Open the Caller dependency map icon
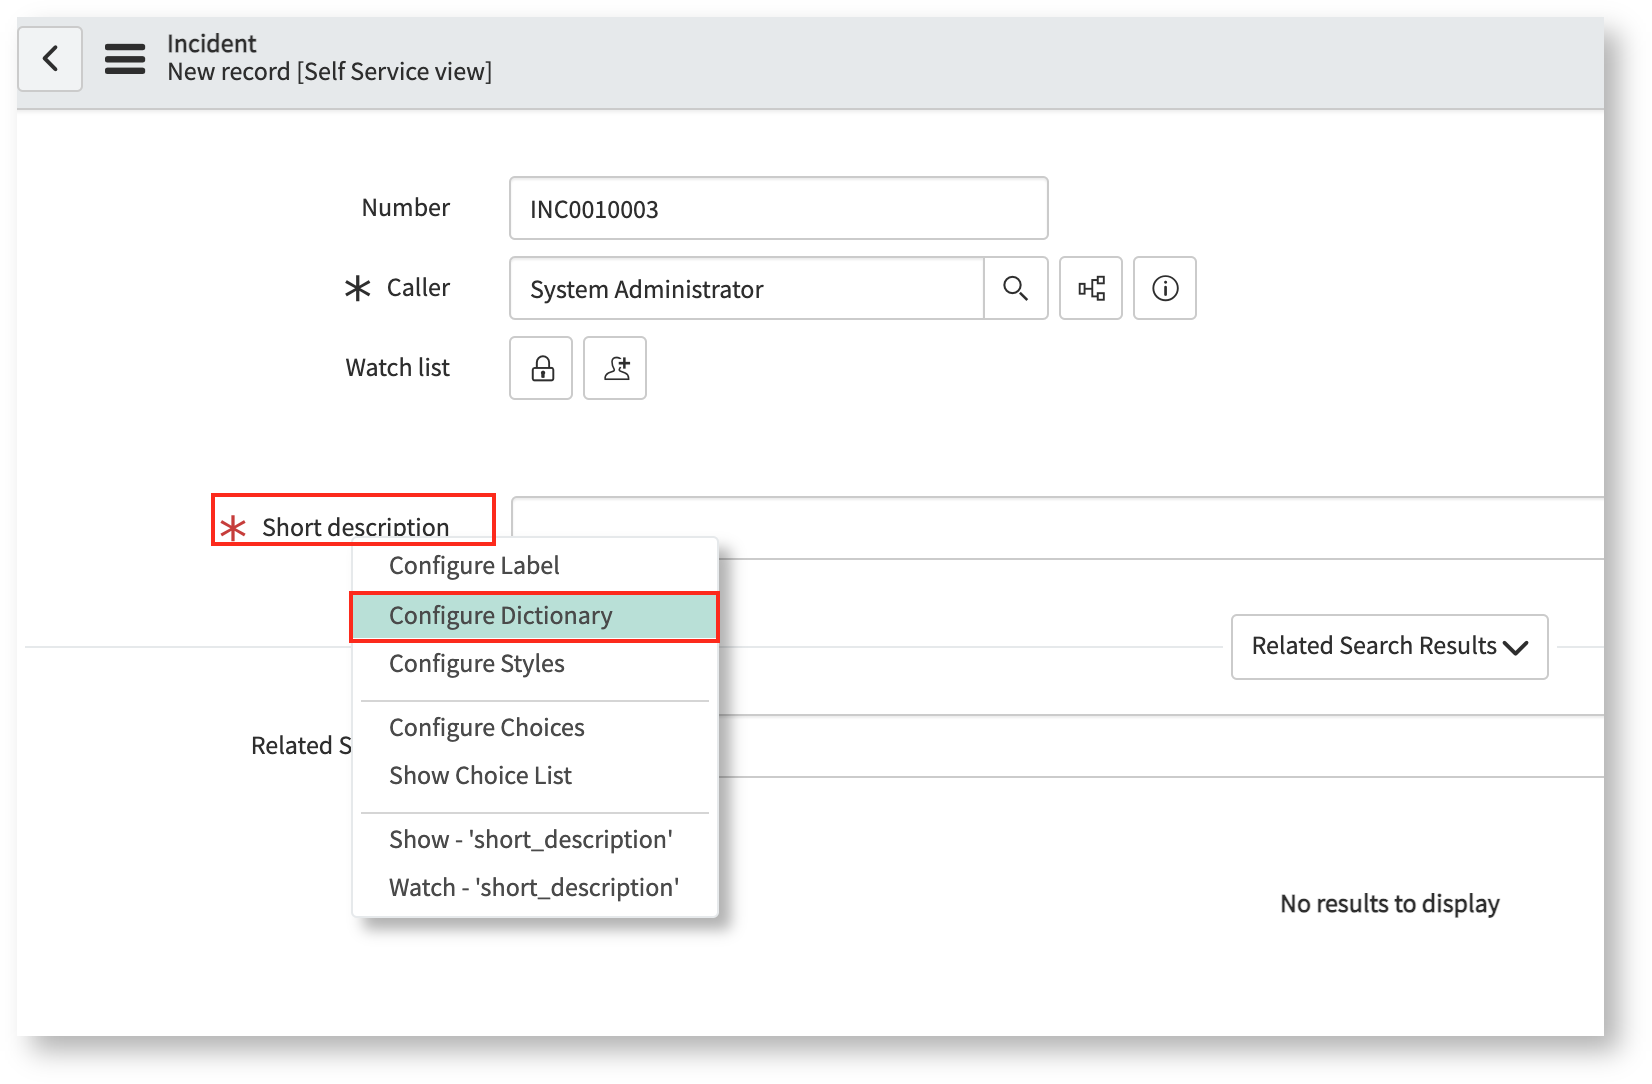Viewport: 1652px width, 1084px height. pos(1090,288)
